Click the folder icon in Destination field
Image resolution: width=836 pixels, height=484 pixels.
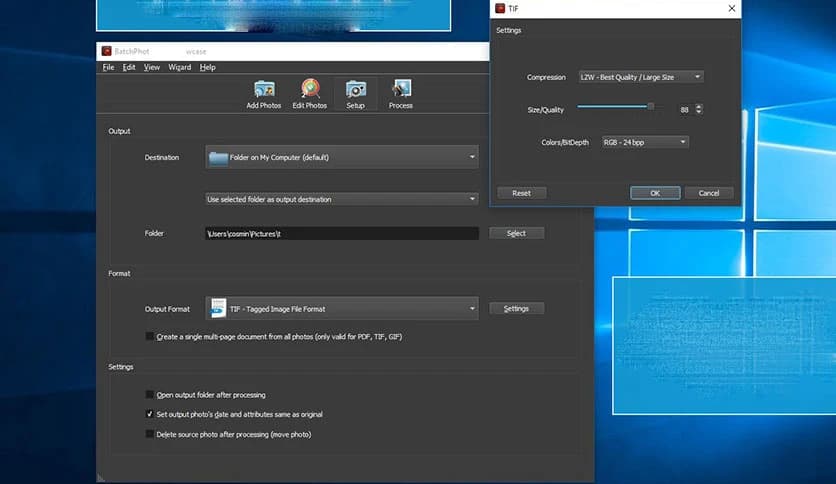218,157
